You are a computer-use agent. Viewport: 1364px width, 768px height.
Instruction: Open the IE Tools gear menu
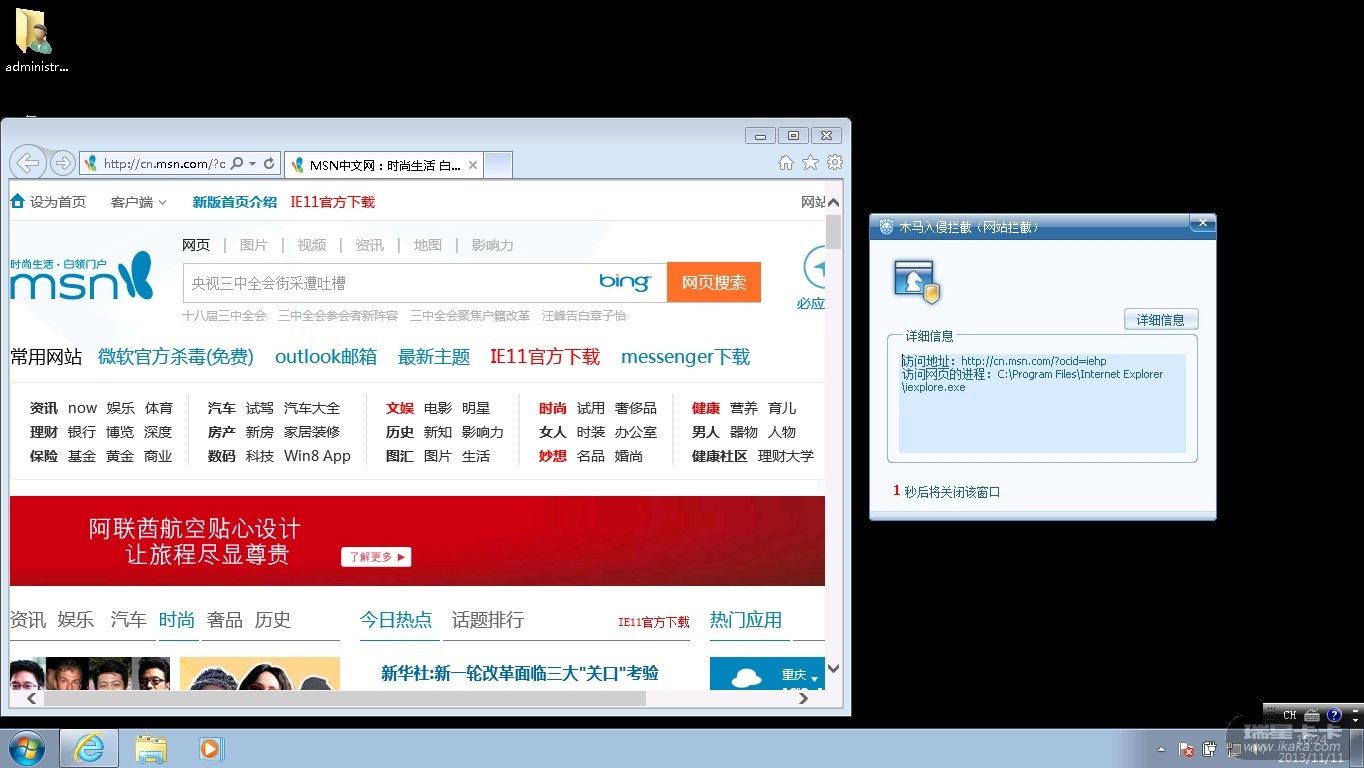pos(835,163)
